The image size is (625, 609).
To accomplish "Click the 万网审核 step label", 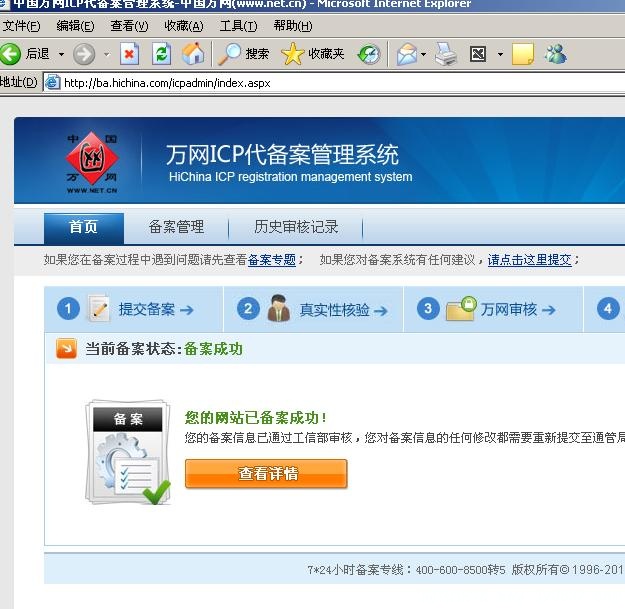I will (x=509, y=309).
